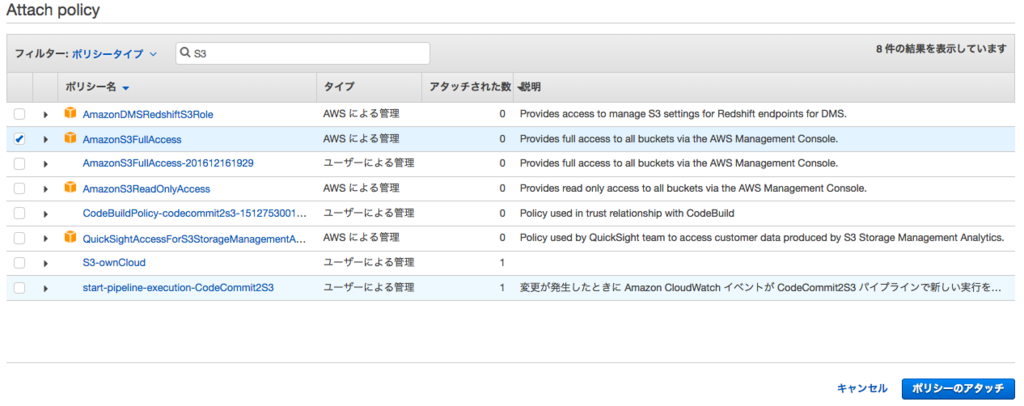Tick the CodeBuildPolicy-codecommit2s3 checkbox
This screenshot has height=406, width=1024.
[x=20, y=213]
